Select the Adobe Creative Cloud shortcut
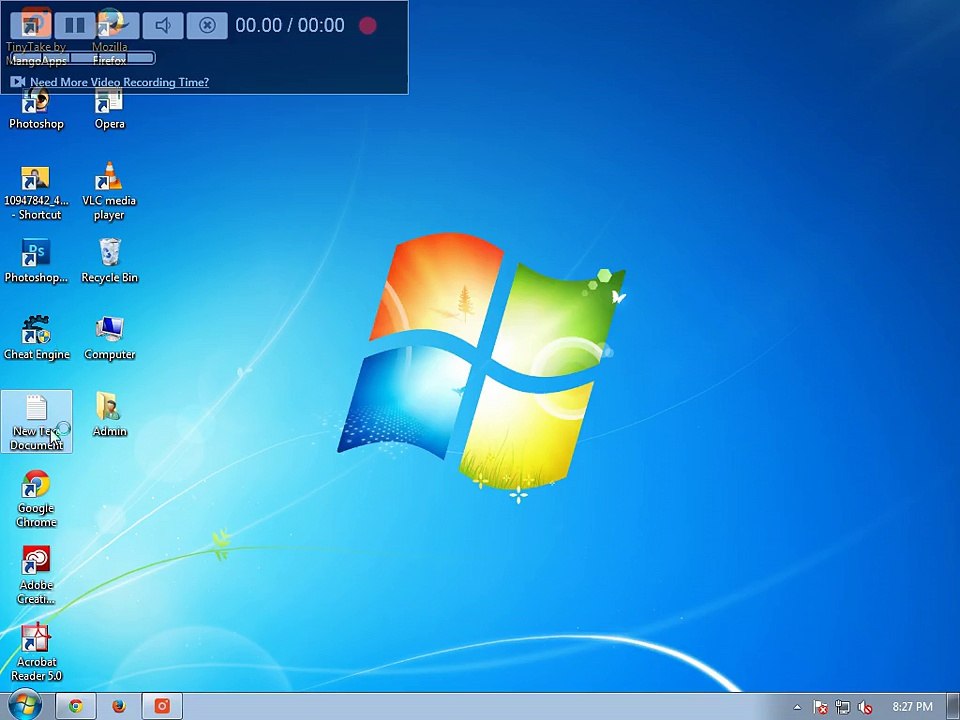 pos(36,576)
